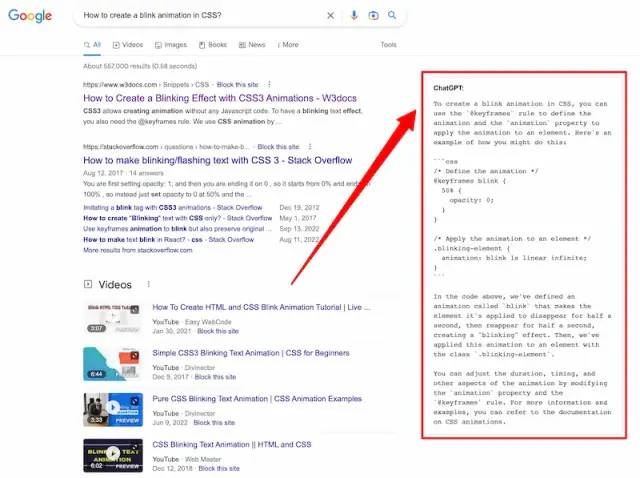The image size is (640, 478).
Task: Open 'Pure CSS Blinking Text Animation' title link
Action: [x=257, y=399]
